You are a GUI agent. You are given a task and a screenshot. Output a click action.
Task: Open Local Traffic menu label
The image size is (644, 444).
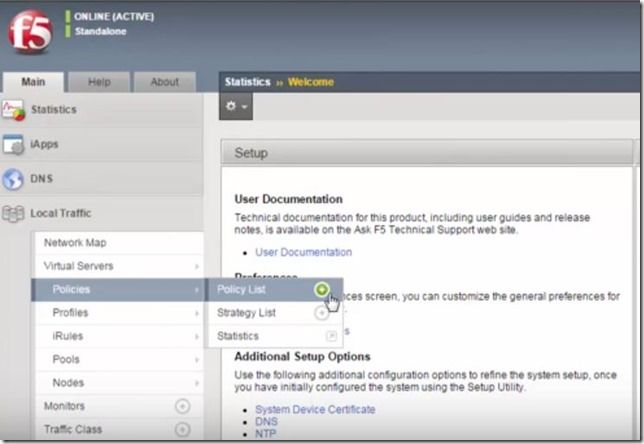point(61,213)
